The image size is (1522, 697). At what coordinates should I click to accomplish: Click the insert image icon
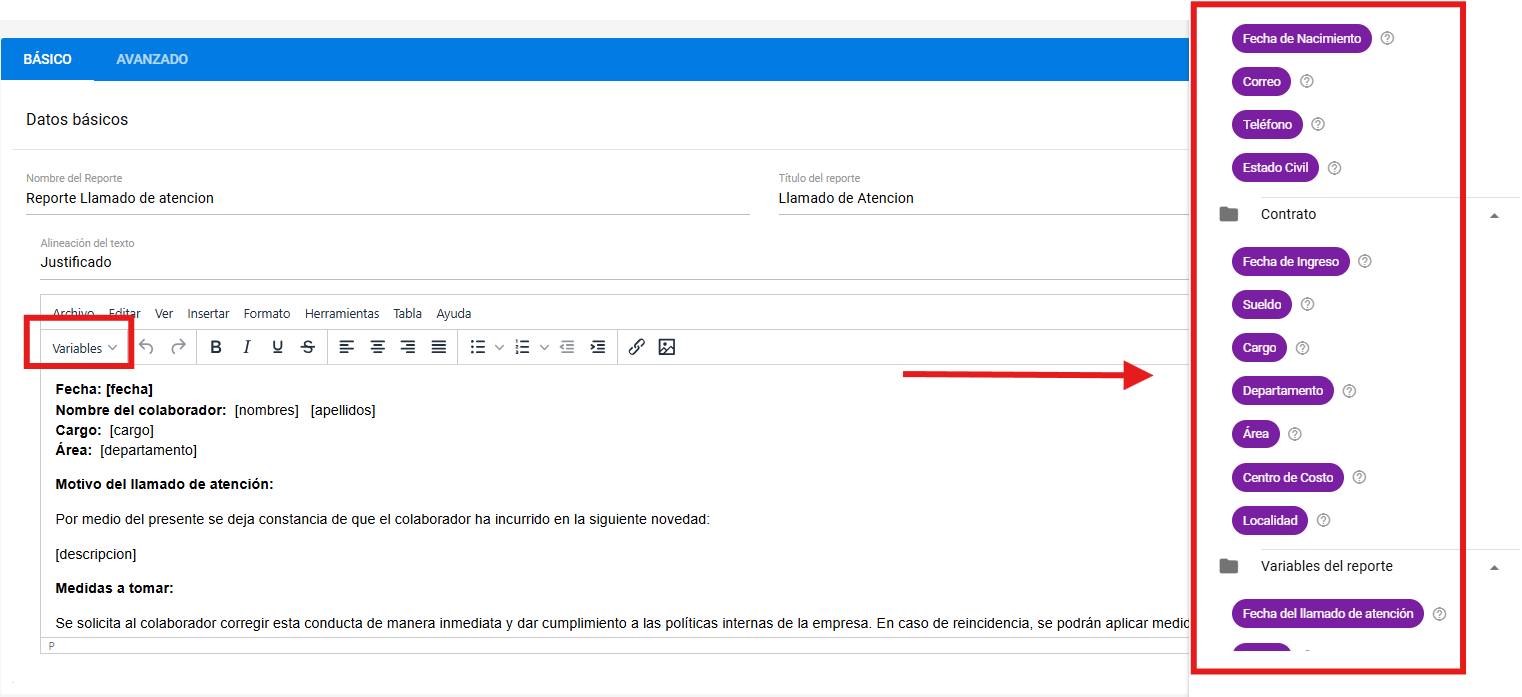(667, 347)
